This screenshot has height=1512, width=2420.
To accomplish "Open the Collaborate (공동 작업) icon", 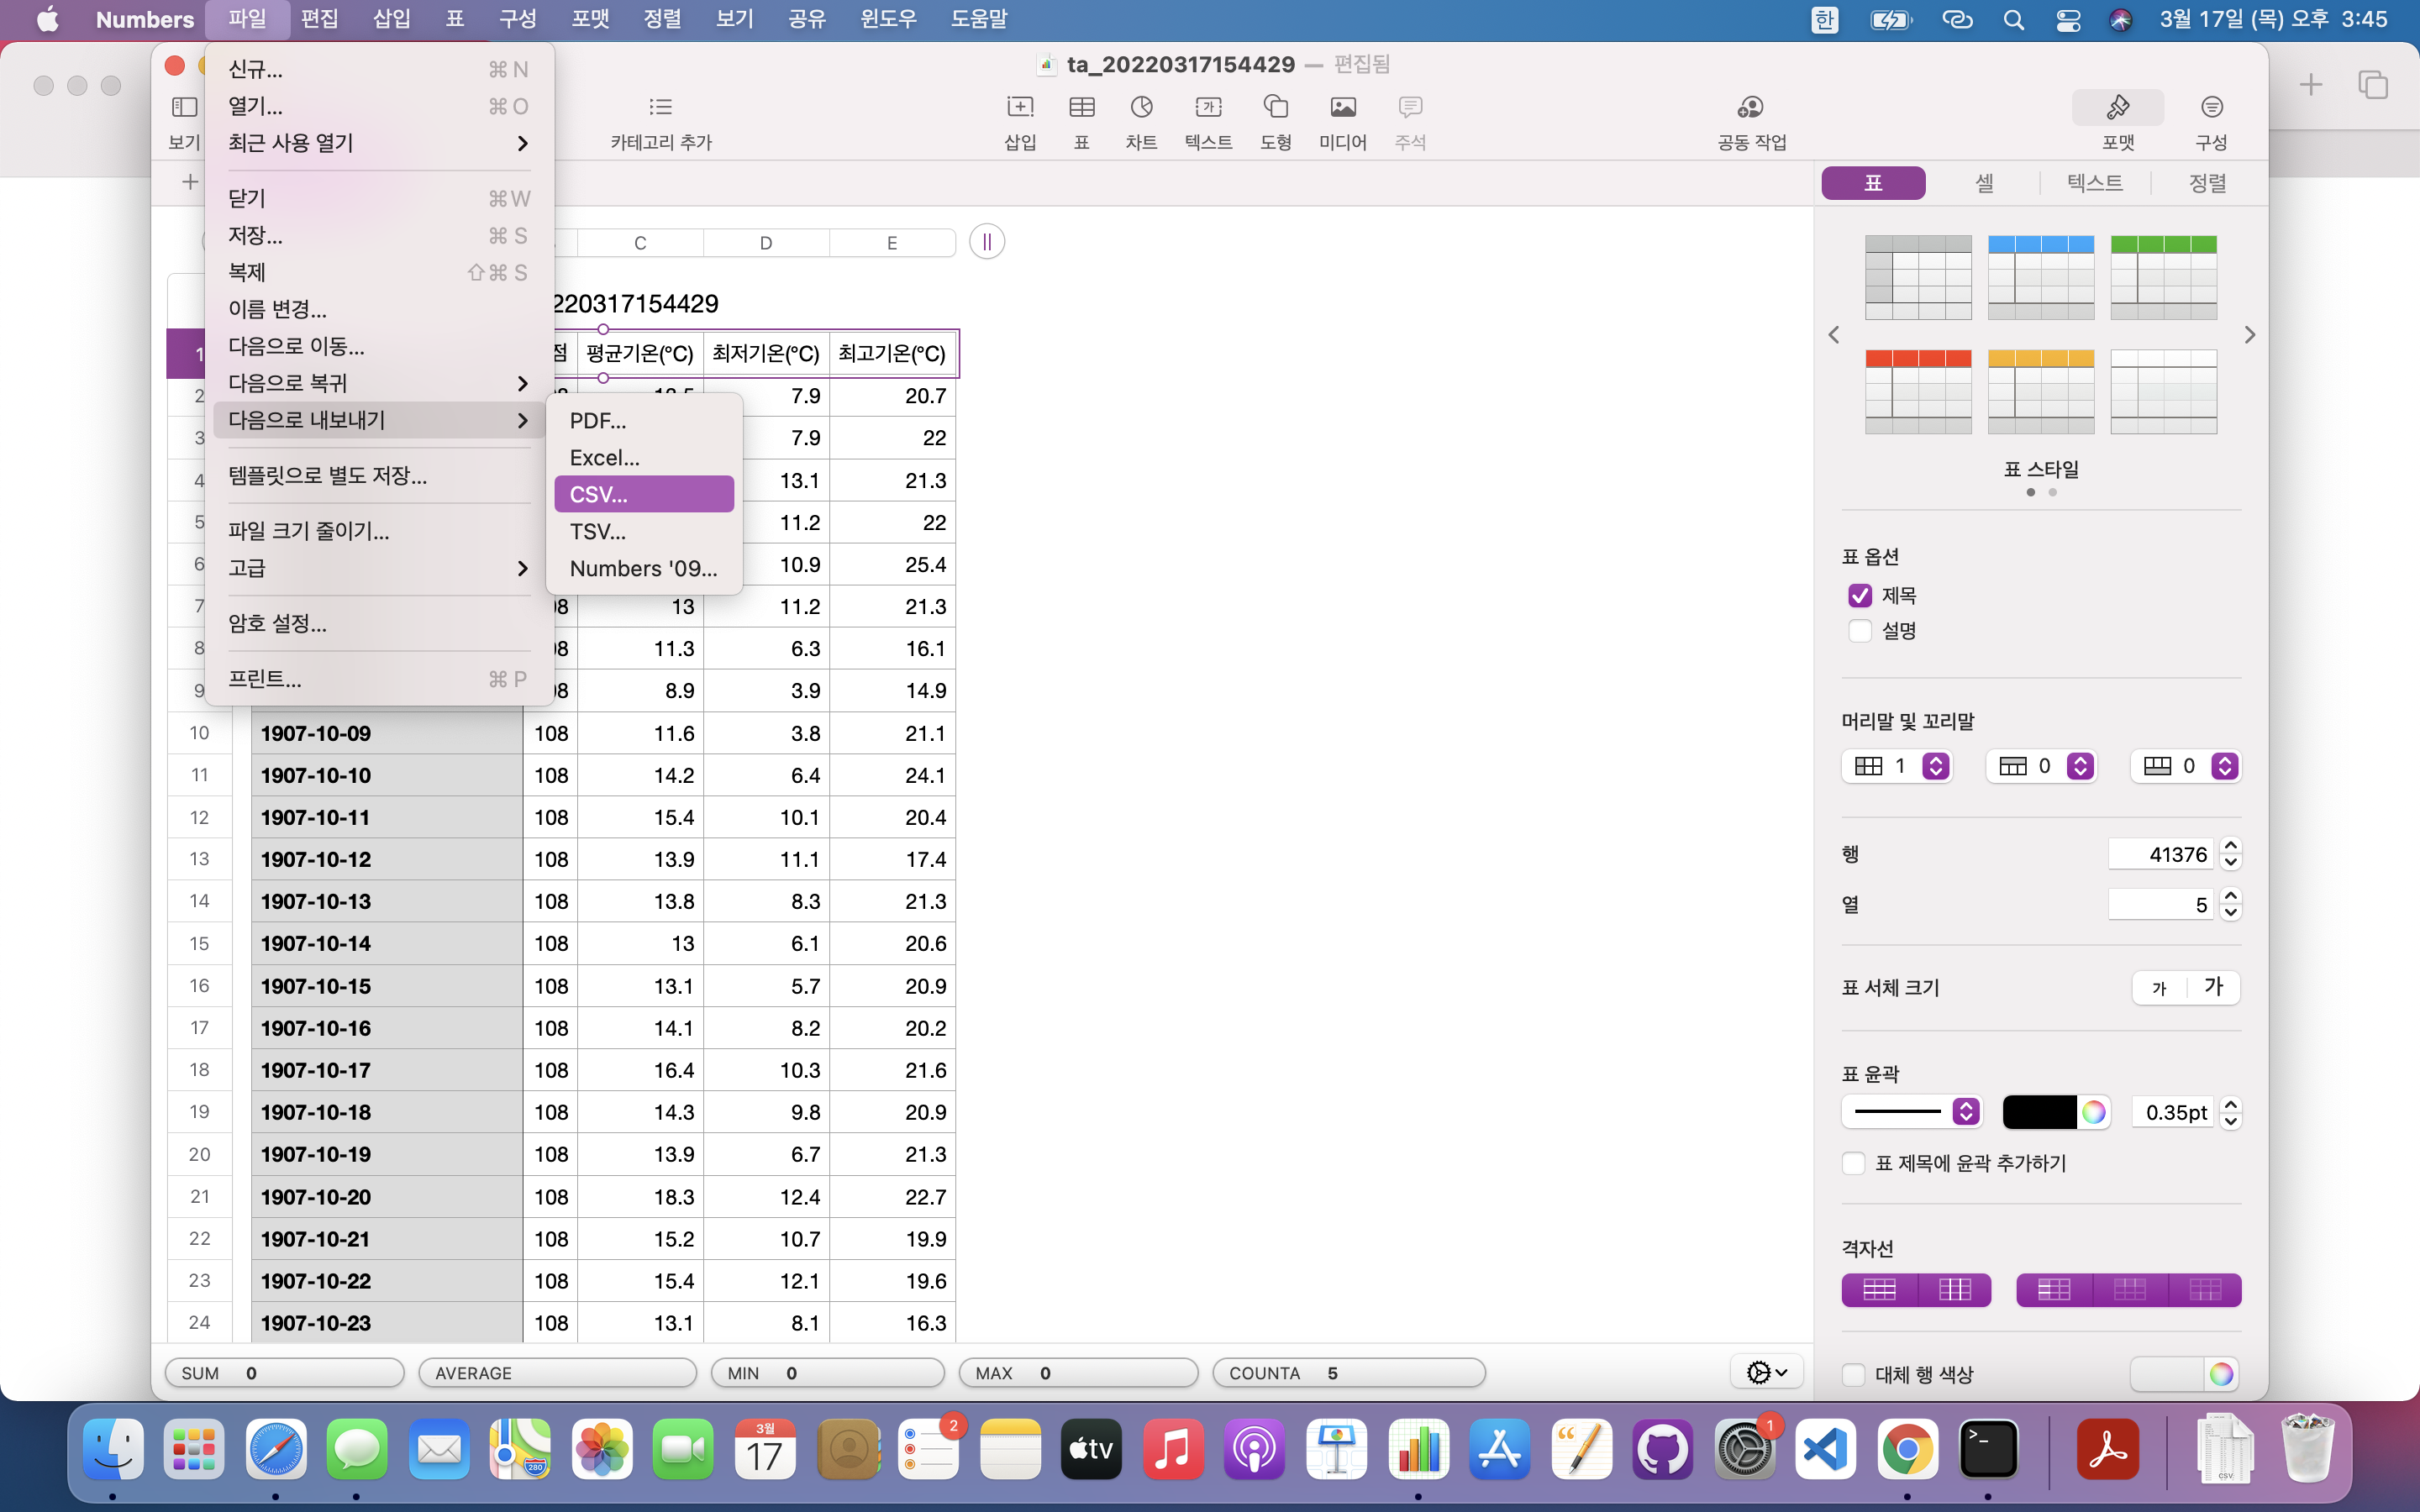I will click(1750, 108).
